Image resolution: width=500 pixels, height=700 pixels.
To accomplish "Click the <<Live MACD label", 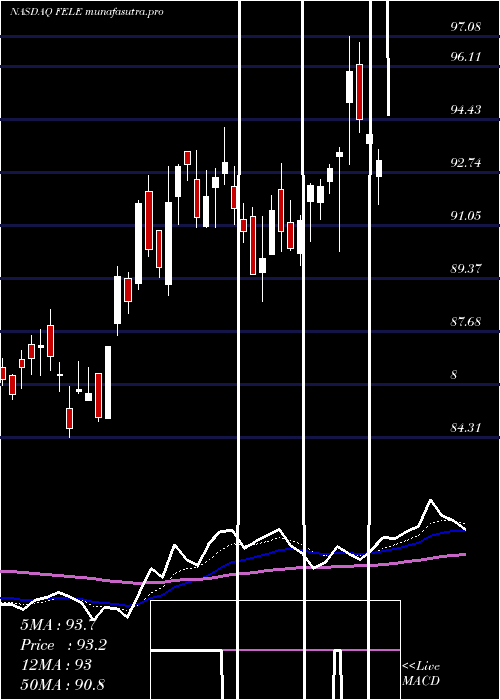I will pos(421,673).
